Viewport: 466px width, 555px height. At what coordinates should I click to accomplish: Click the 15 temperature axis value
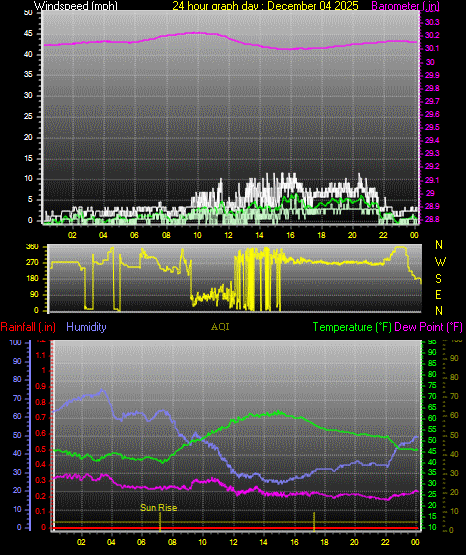[432, 516]
